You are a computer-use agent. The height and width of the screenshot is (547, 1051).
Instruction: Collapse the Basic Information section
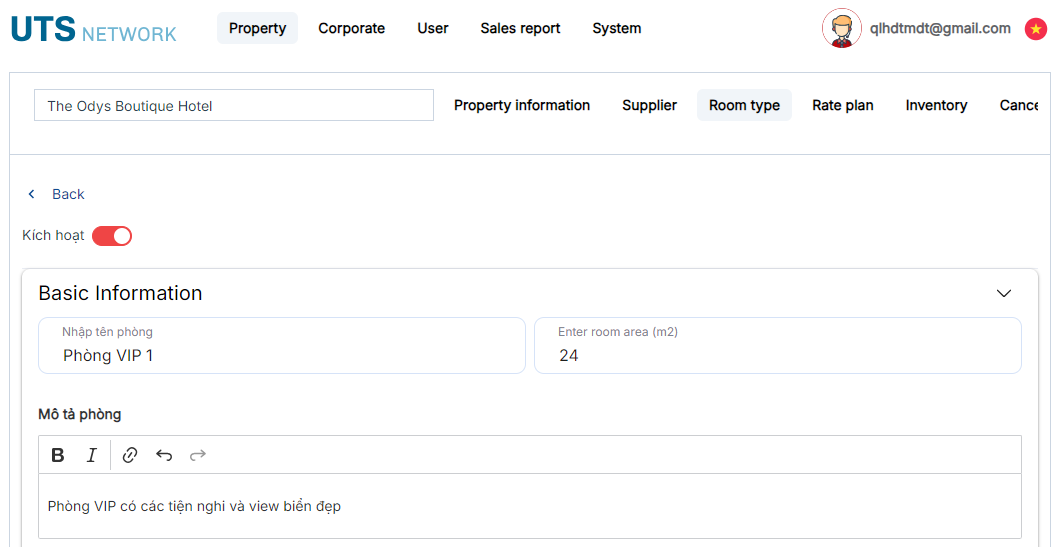tap(1003, 294)
